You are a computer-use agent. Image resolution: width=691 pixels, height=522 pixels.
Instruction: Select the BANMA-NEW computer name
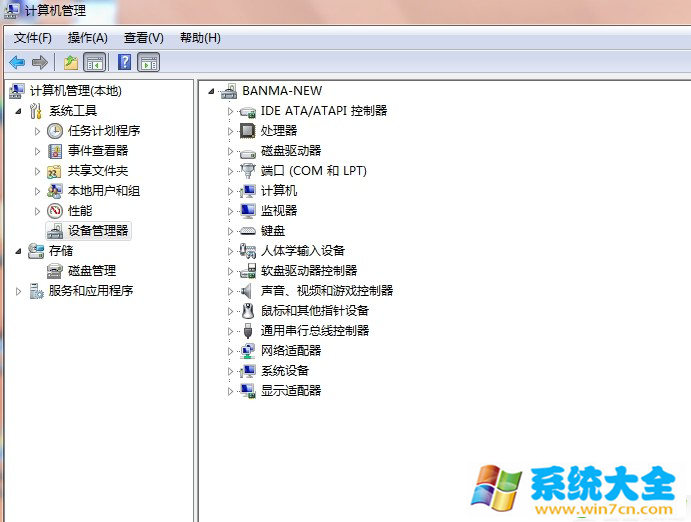pos(282,91)
